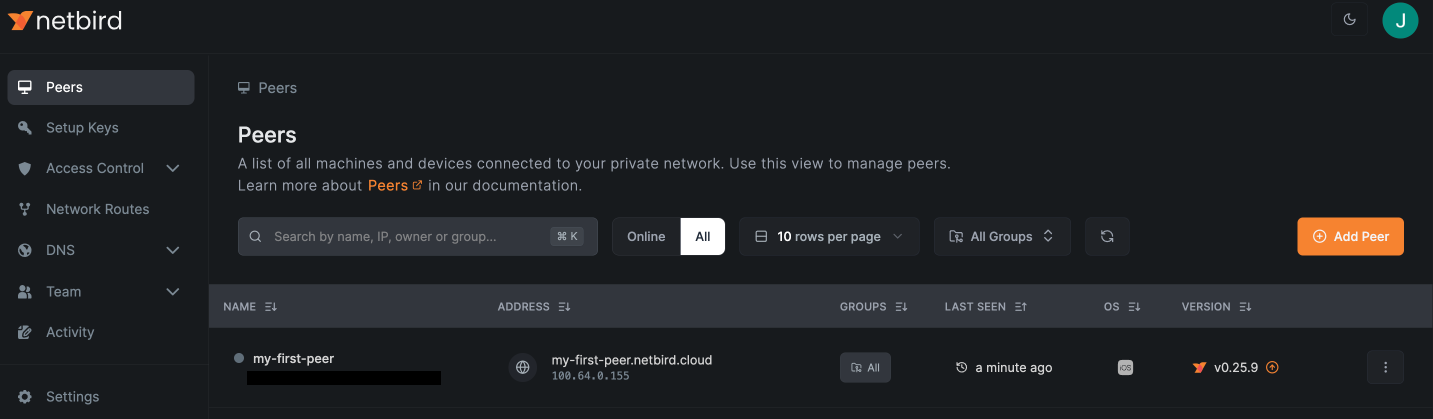The width and height of the screenshot is (1433, 419).
Task: Toggle dark mode moon icon
Action: point(1350,20)
